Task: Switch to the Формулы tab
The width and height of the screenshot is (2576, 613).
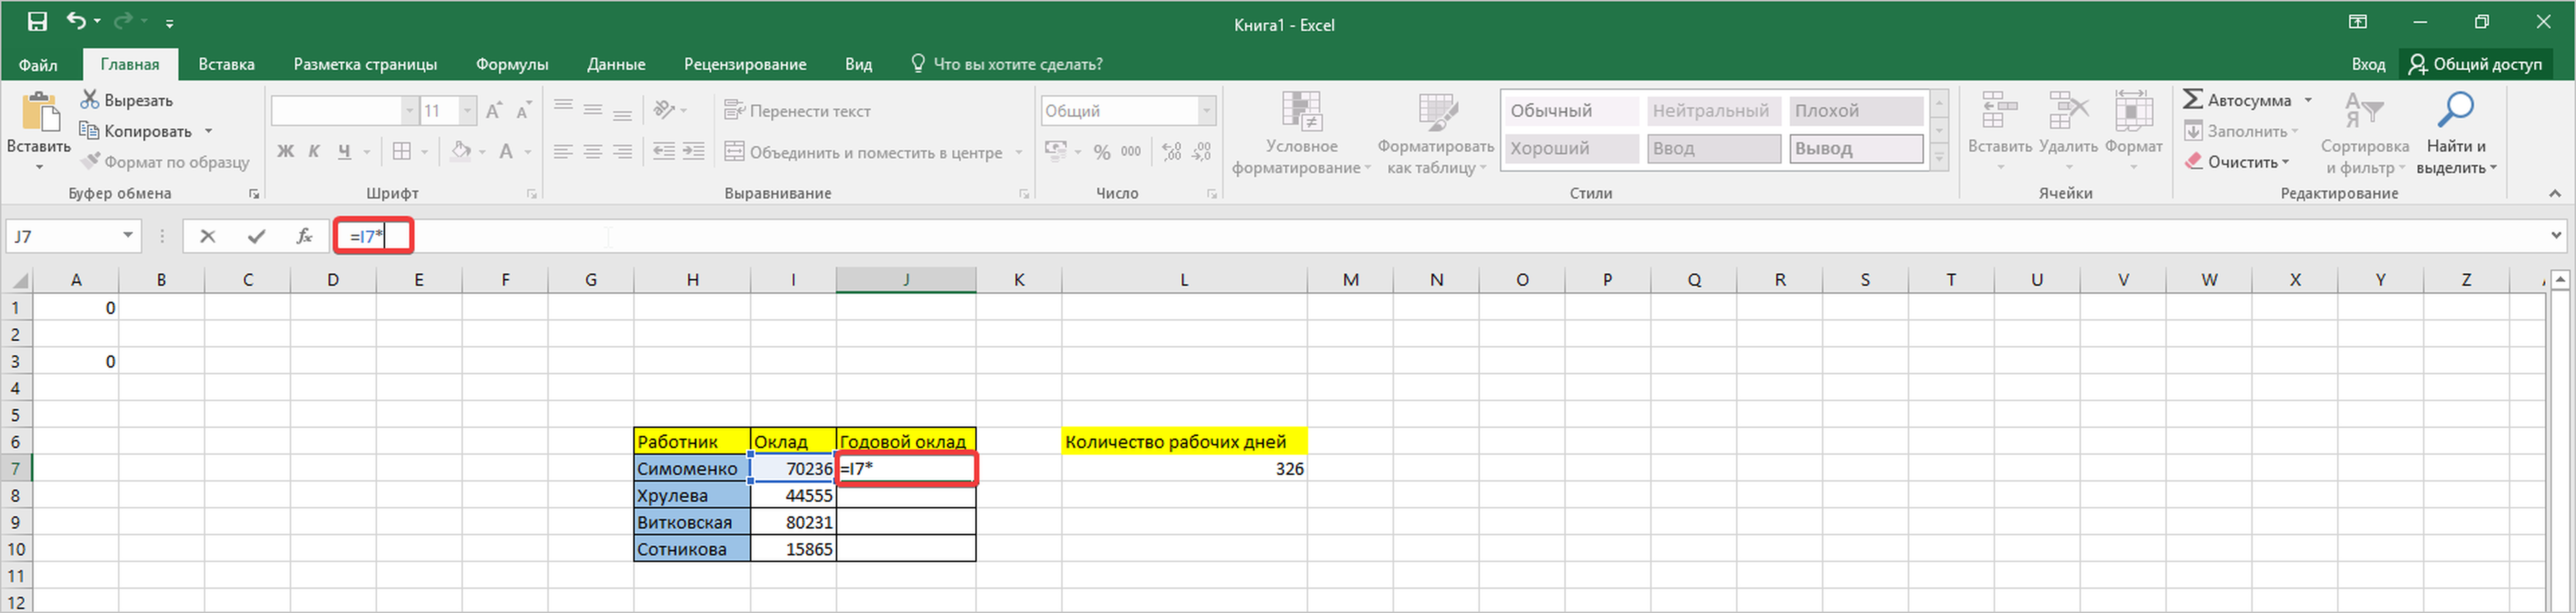Action: click(x=512, y=64)
